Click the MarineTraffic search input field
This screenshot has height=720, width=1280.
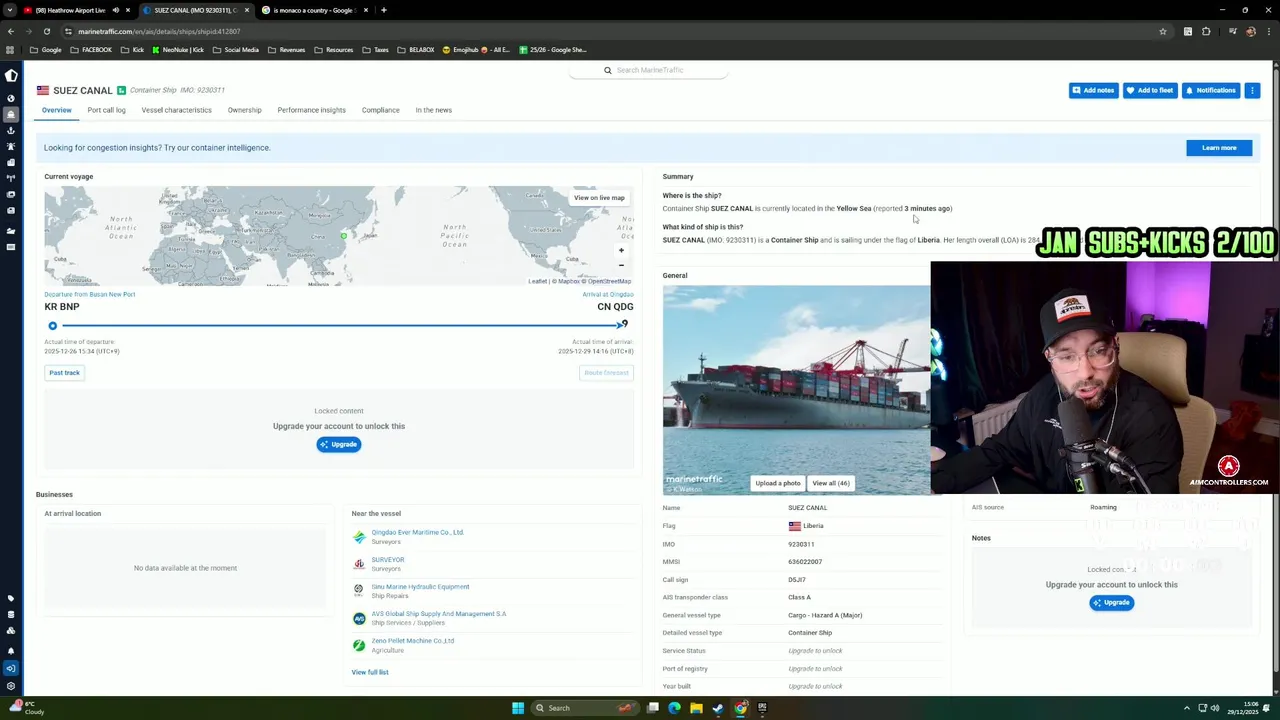pos(650,70)
